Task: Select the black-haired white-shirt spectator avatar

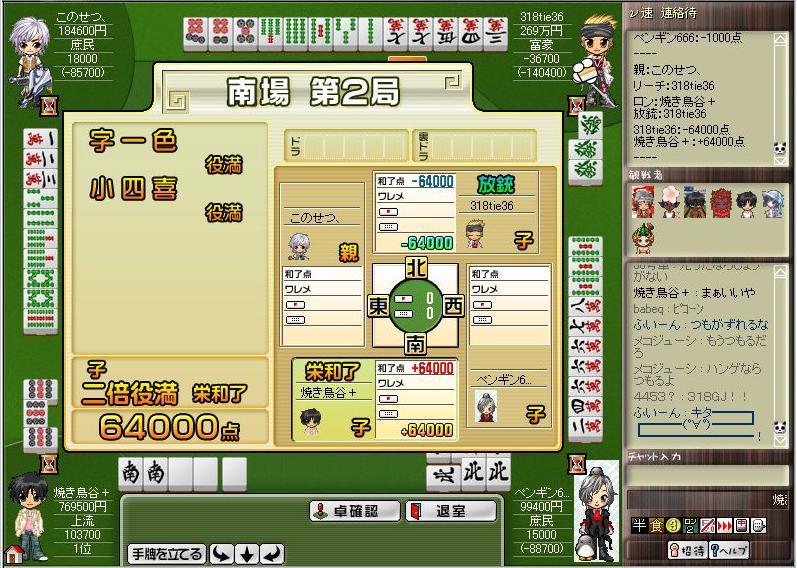Action: 746,203
